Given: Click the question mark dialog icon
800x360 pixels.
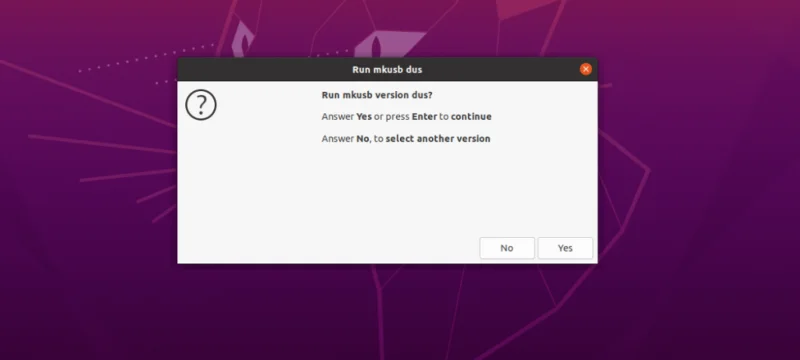Looking at the screenshot, I should click(201, 105).
